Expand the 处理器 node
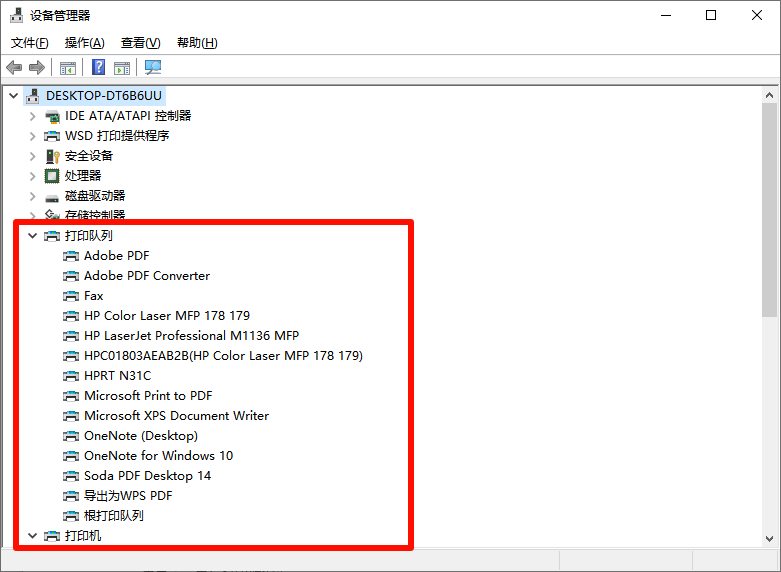The width and height of the screenshot is (781, 572). [x=32, y=176]
